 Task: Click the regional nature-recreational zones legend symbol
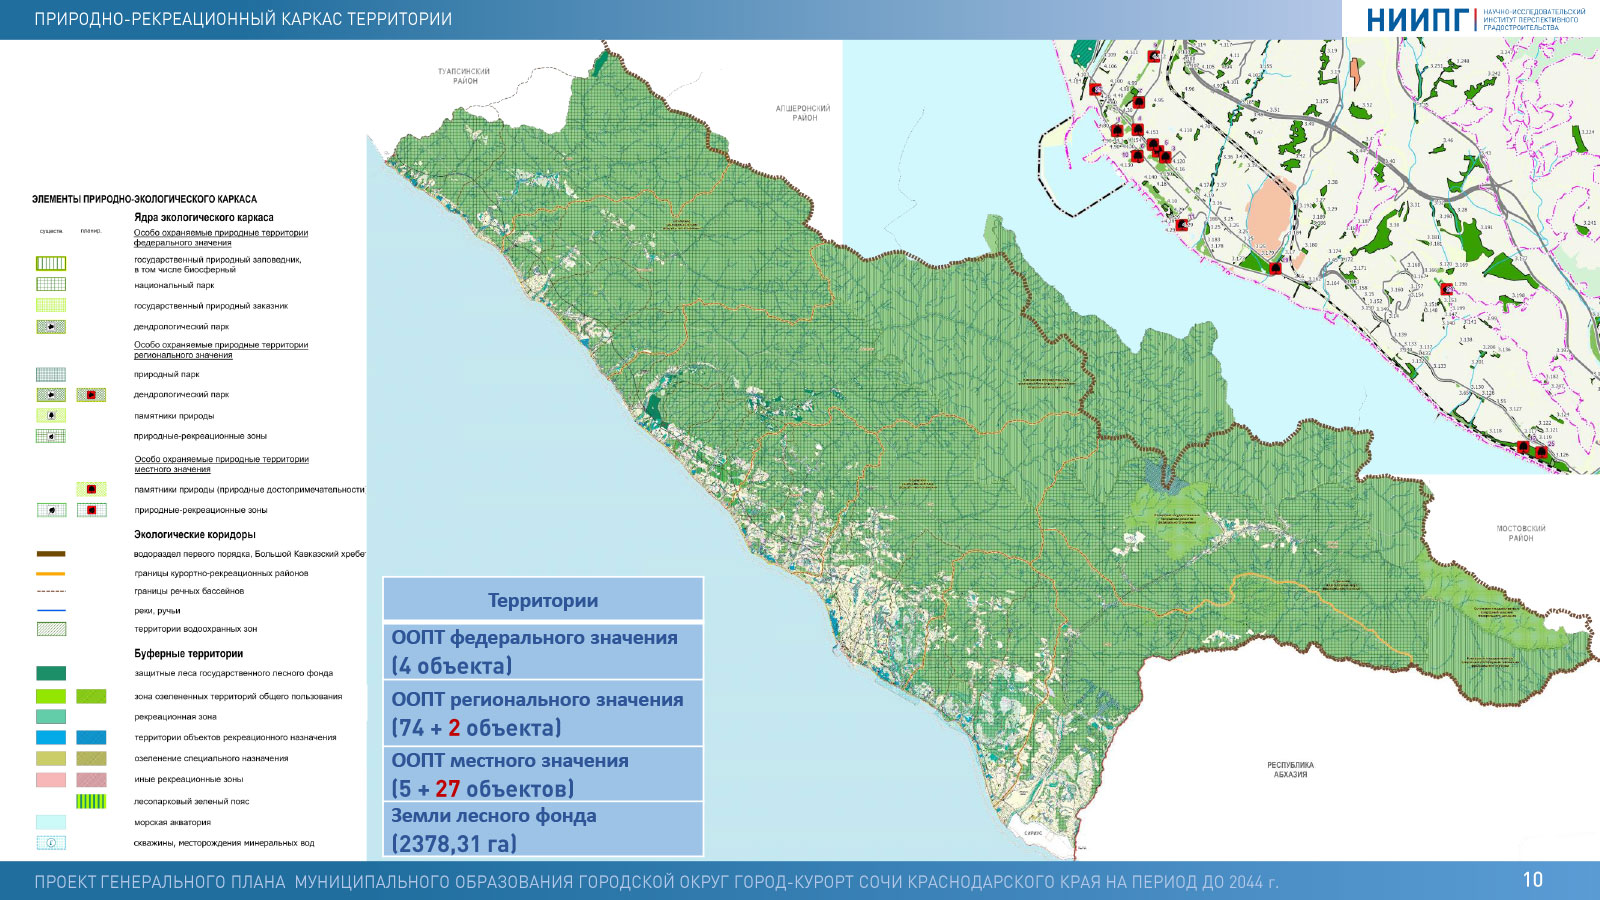[x=51, y=436]
